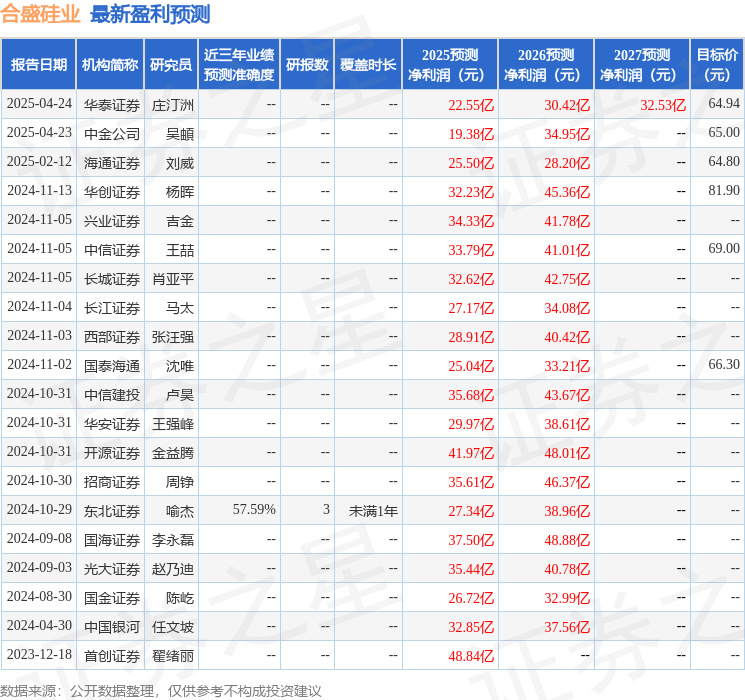745x700 pixels.
Task: Click the 华泰证券 institution cell
Action: pyautogui.click(x=112, y=105)
